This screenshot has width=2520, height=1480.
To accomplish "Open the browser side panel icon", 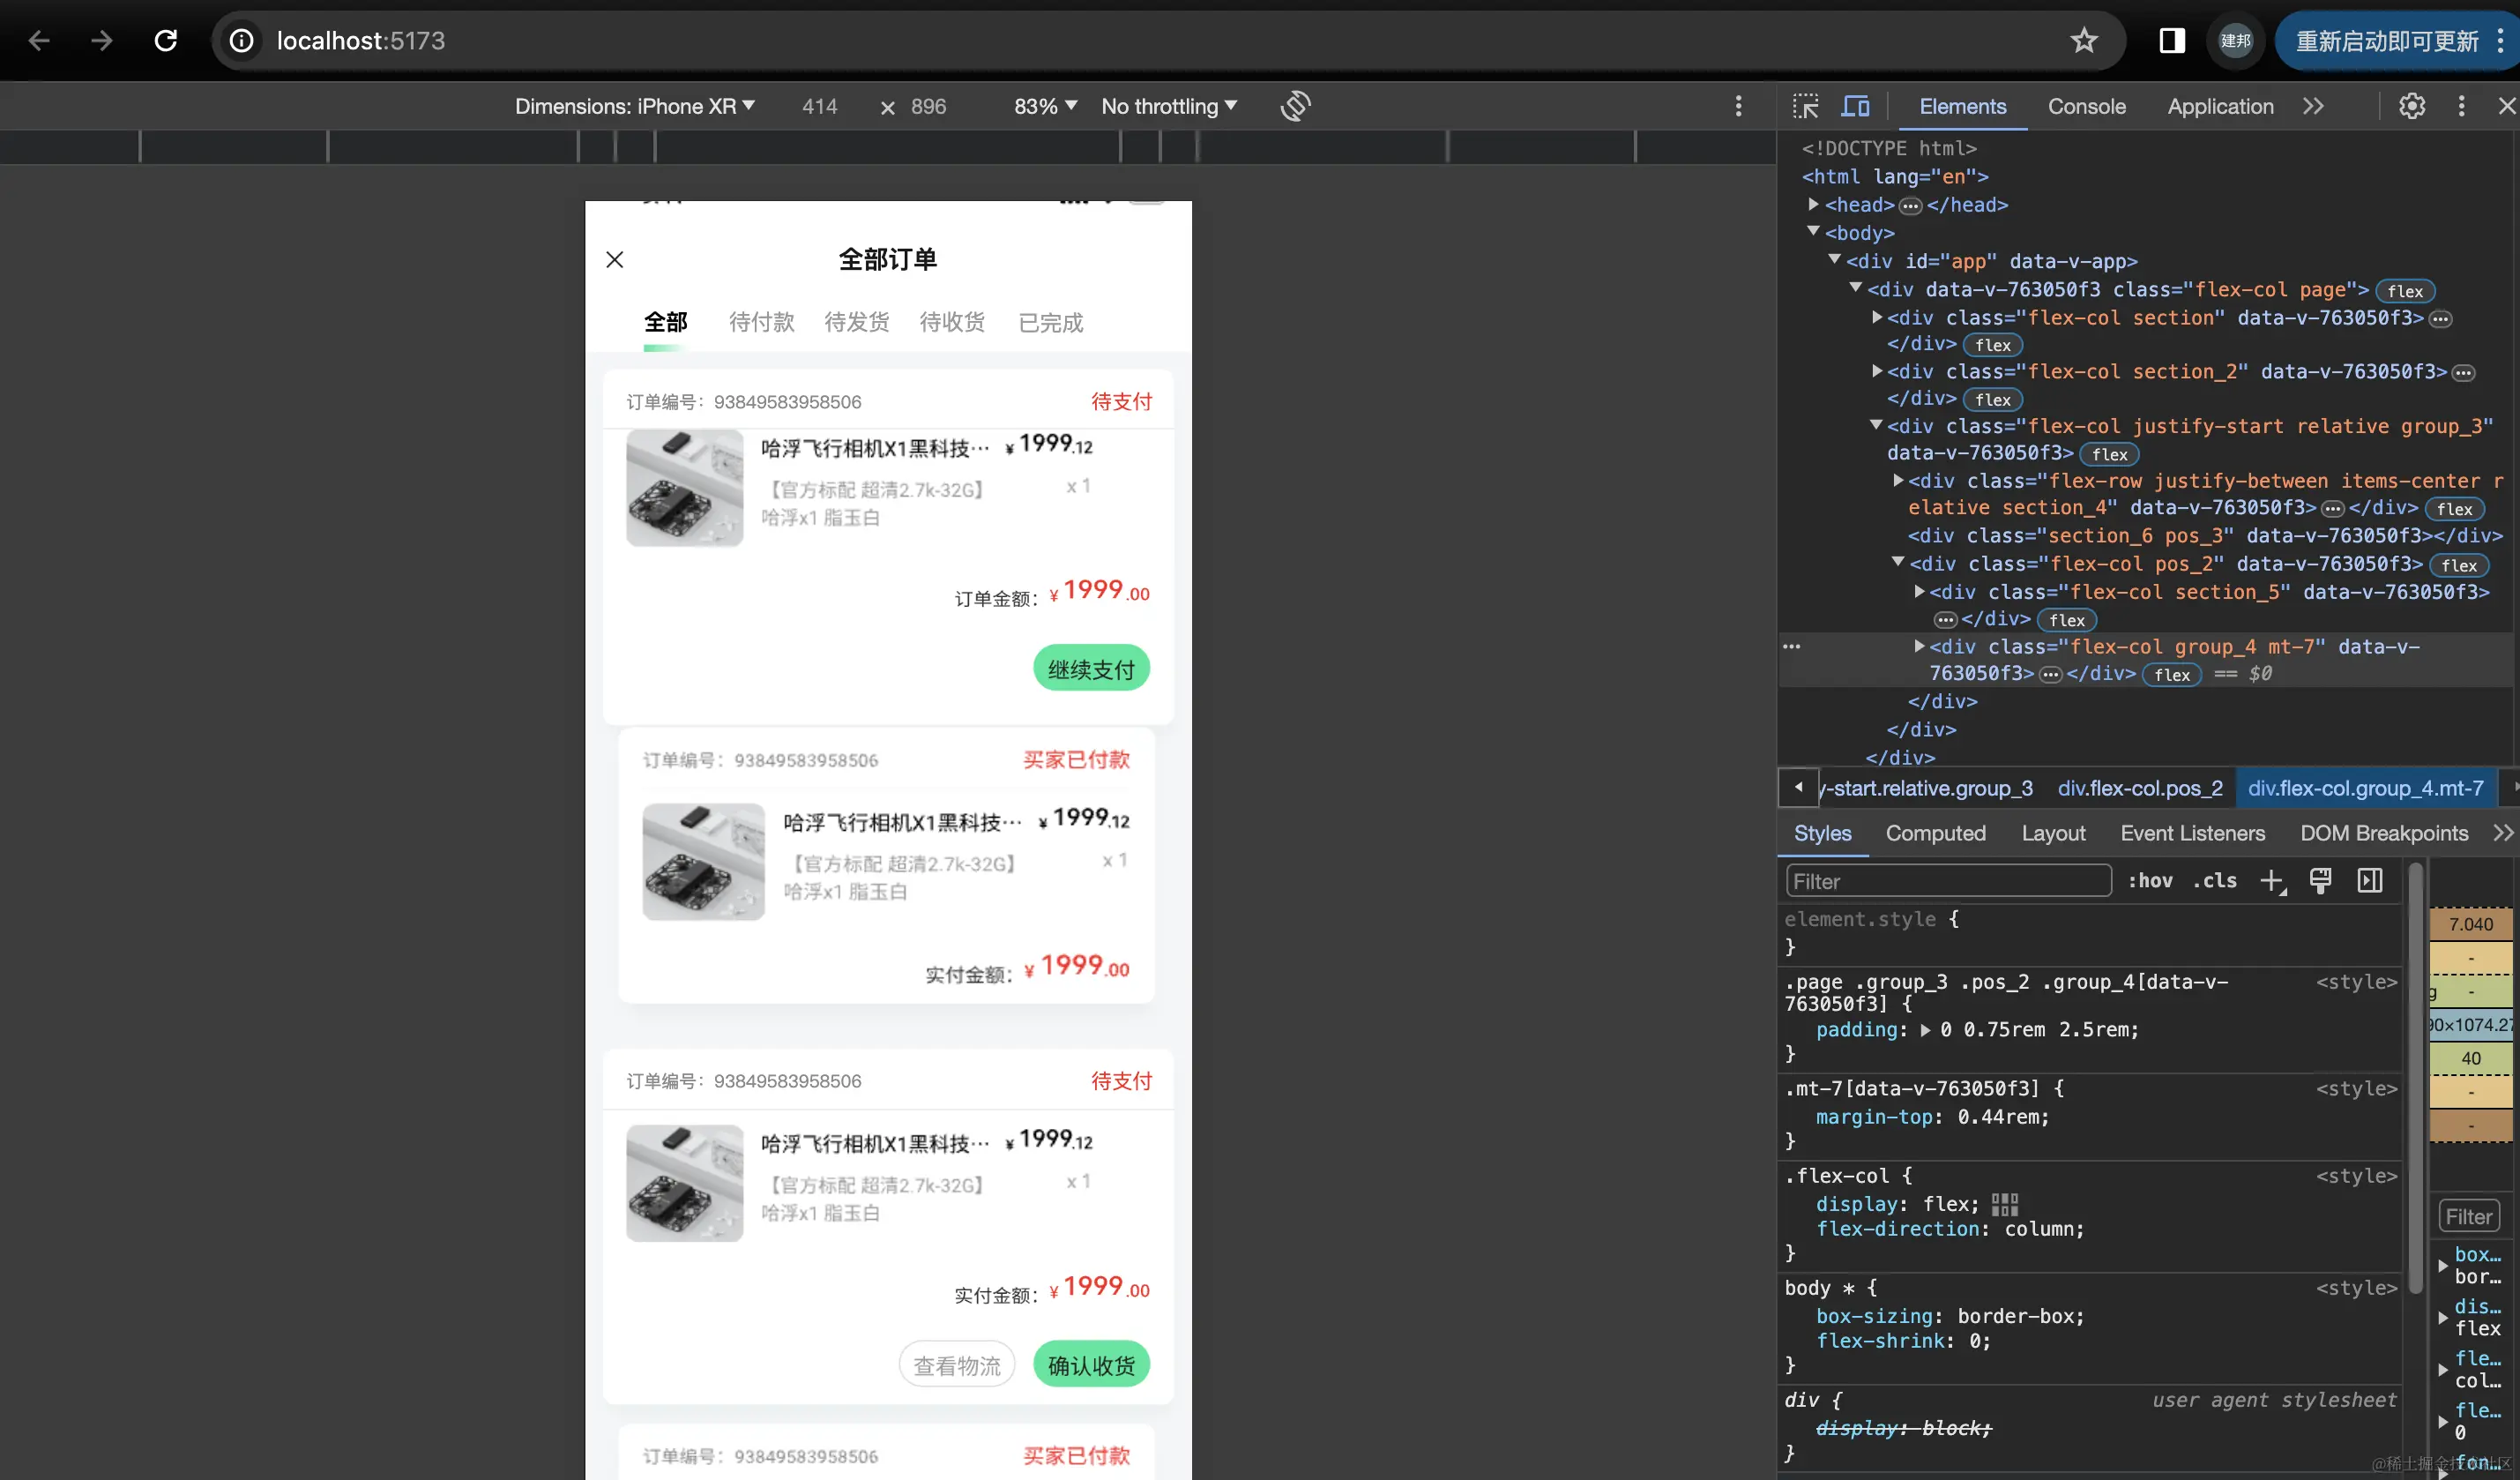I will (x=2171, y=41).
